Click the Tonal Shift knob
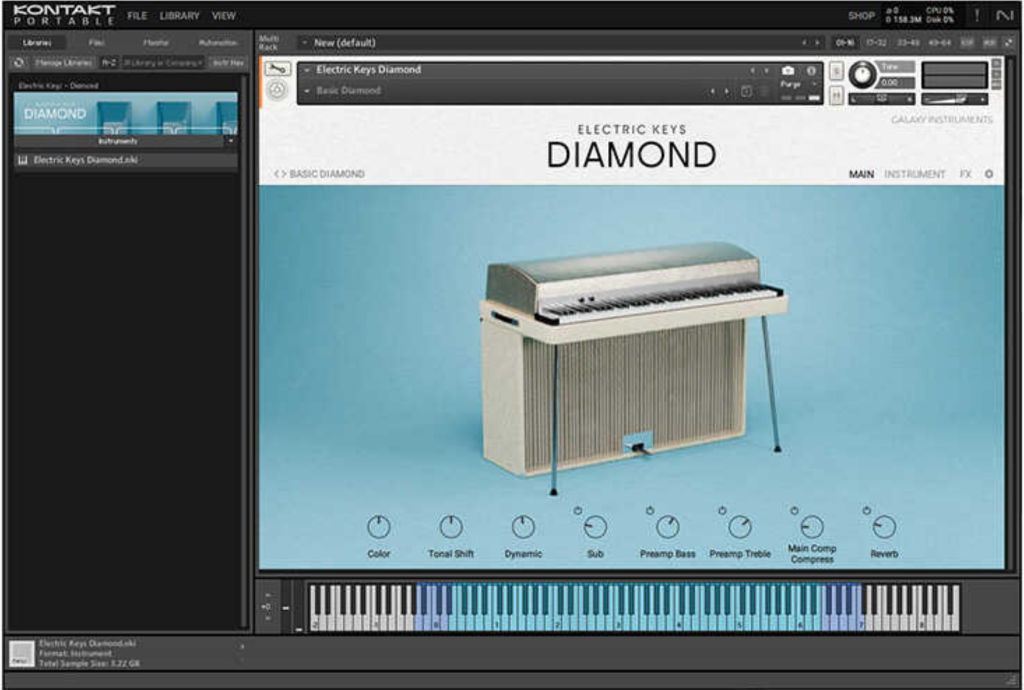Screen dimensions: 1024x690 coord(451,527)
